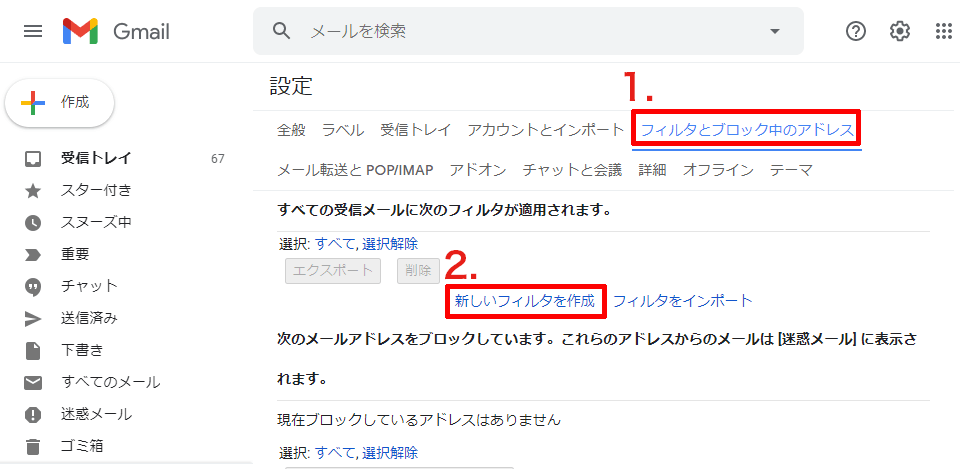Click the search magnifier icon
The width and height of the screenshot is (960, 469).
281,31
